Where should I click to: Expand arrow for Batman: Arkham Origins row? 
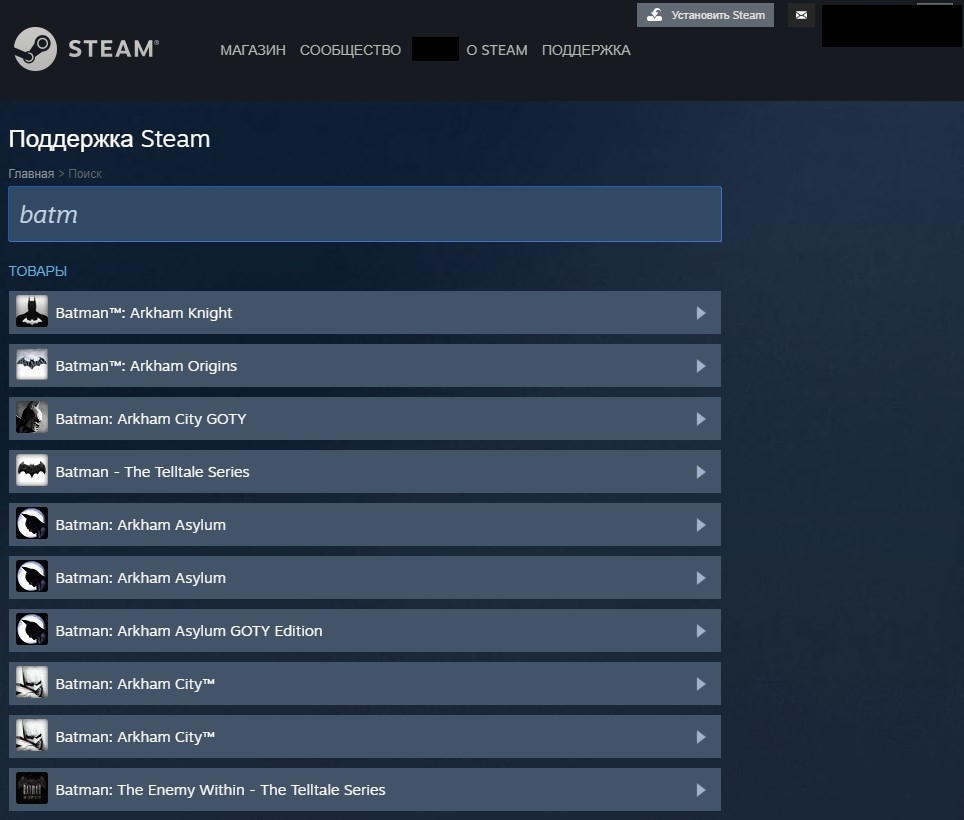pyautogui.click(x=701, y=366)
